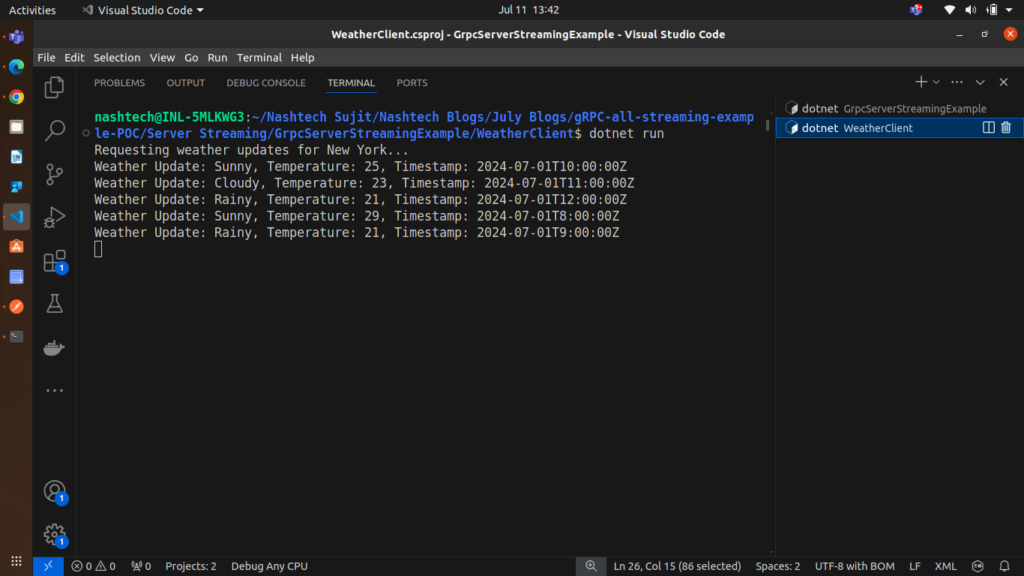Screen dimensions: 1024x576
Task: Open terminal panel more actions ellipsis
Action: coord(957,82)
